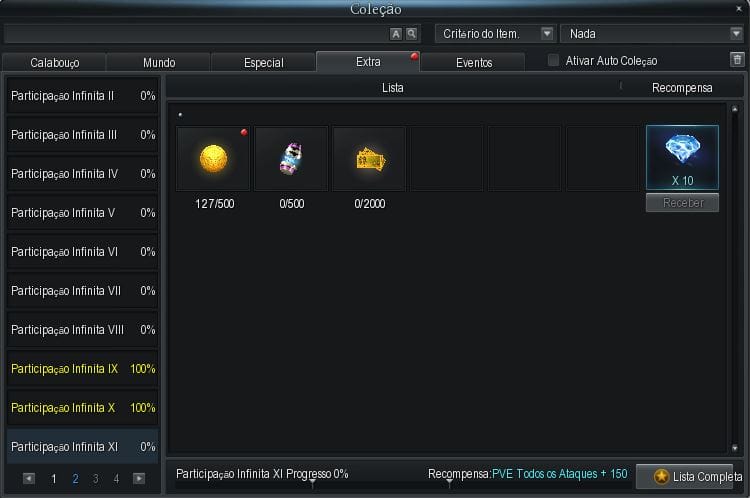The width and height of the screenshot is (750, 498).
Task: Click the blue diamond reward icon
Action: 682,157
